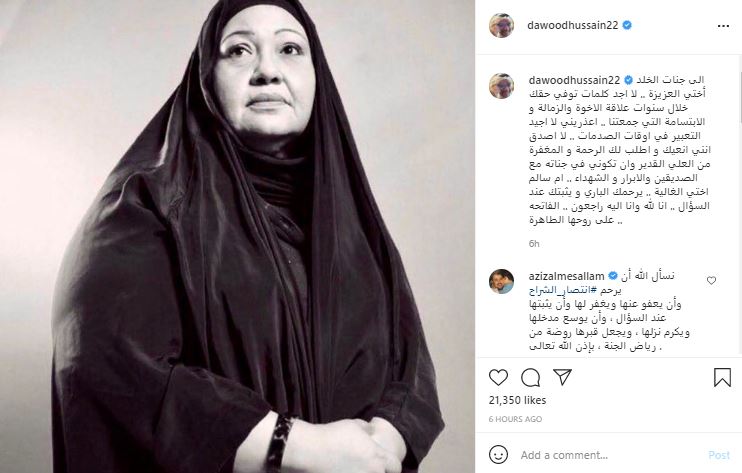View the 21,350 likes list
This screenshot has width=742, height=473.
[x=517, y=400]
